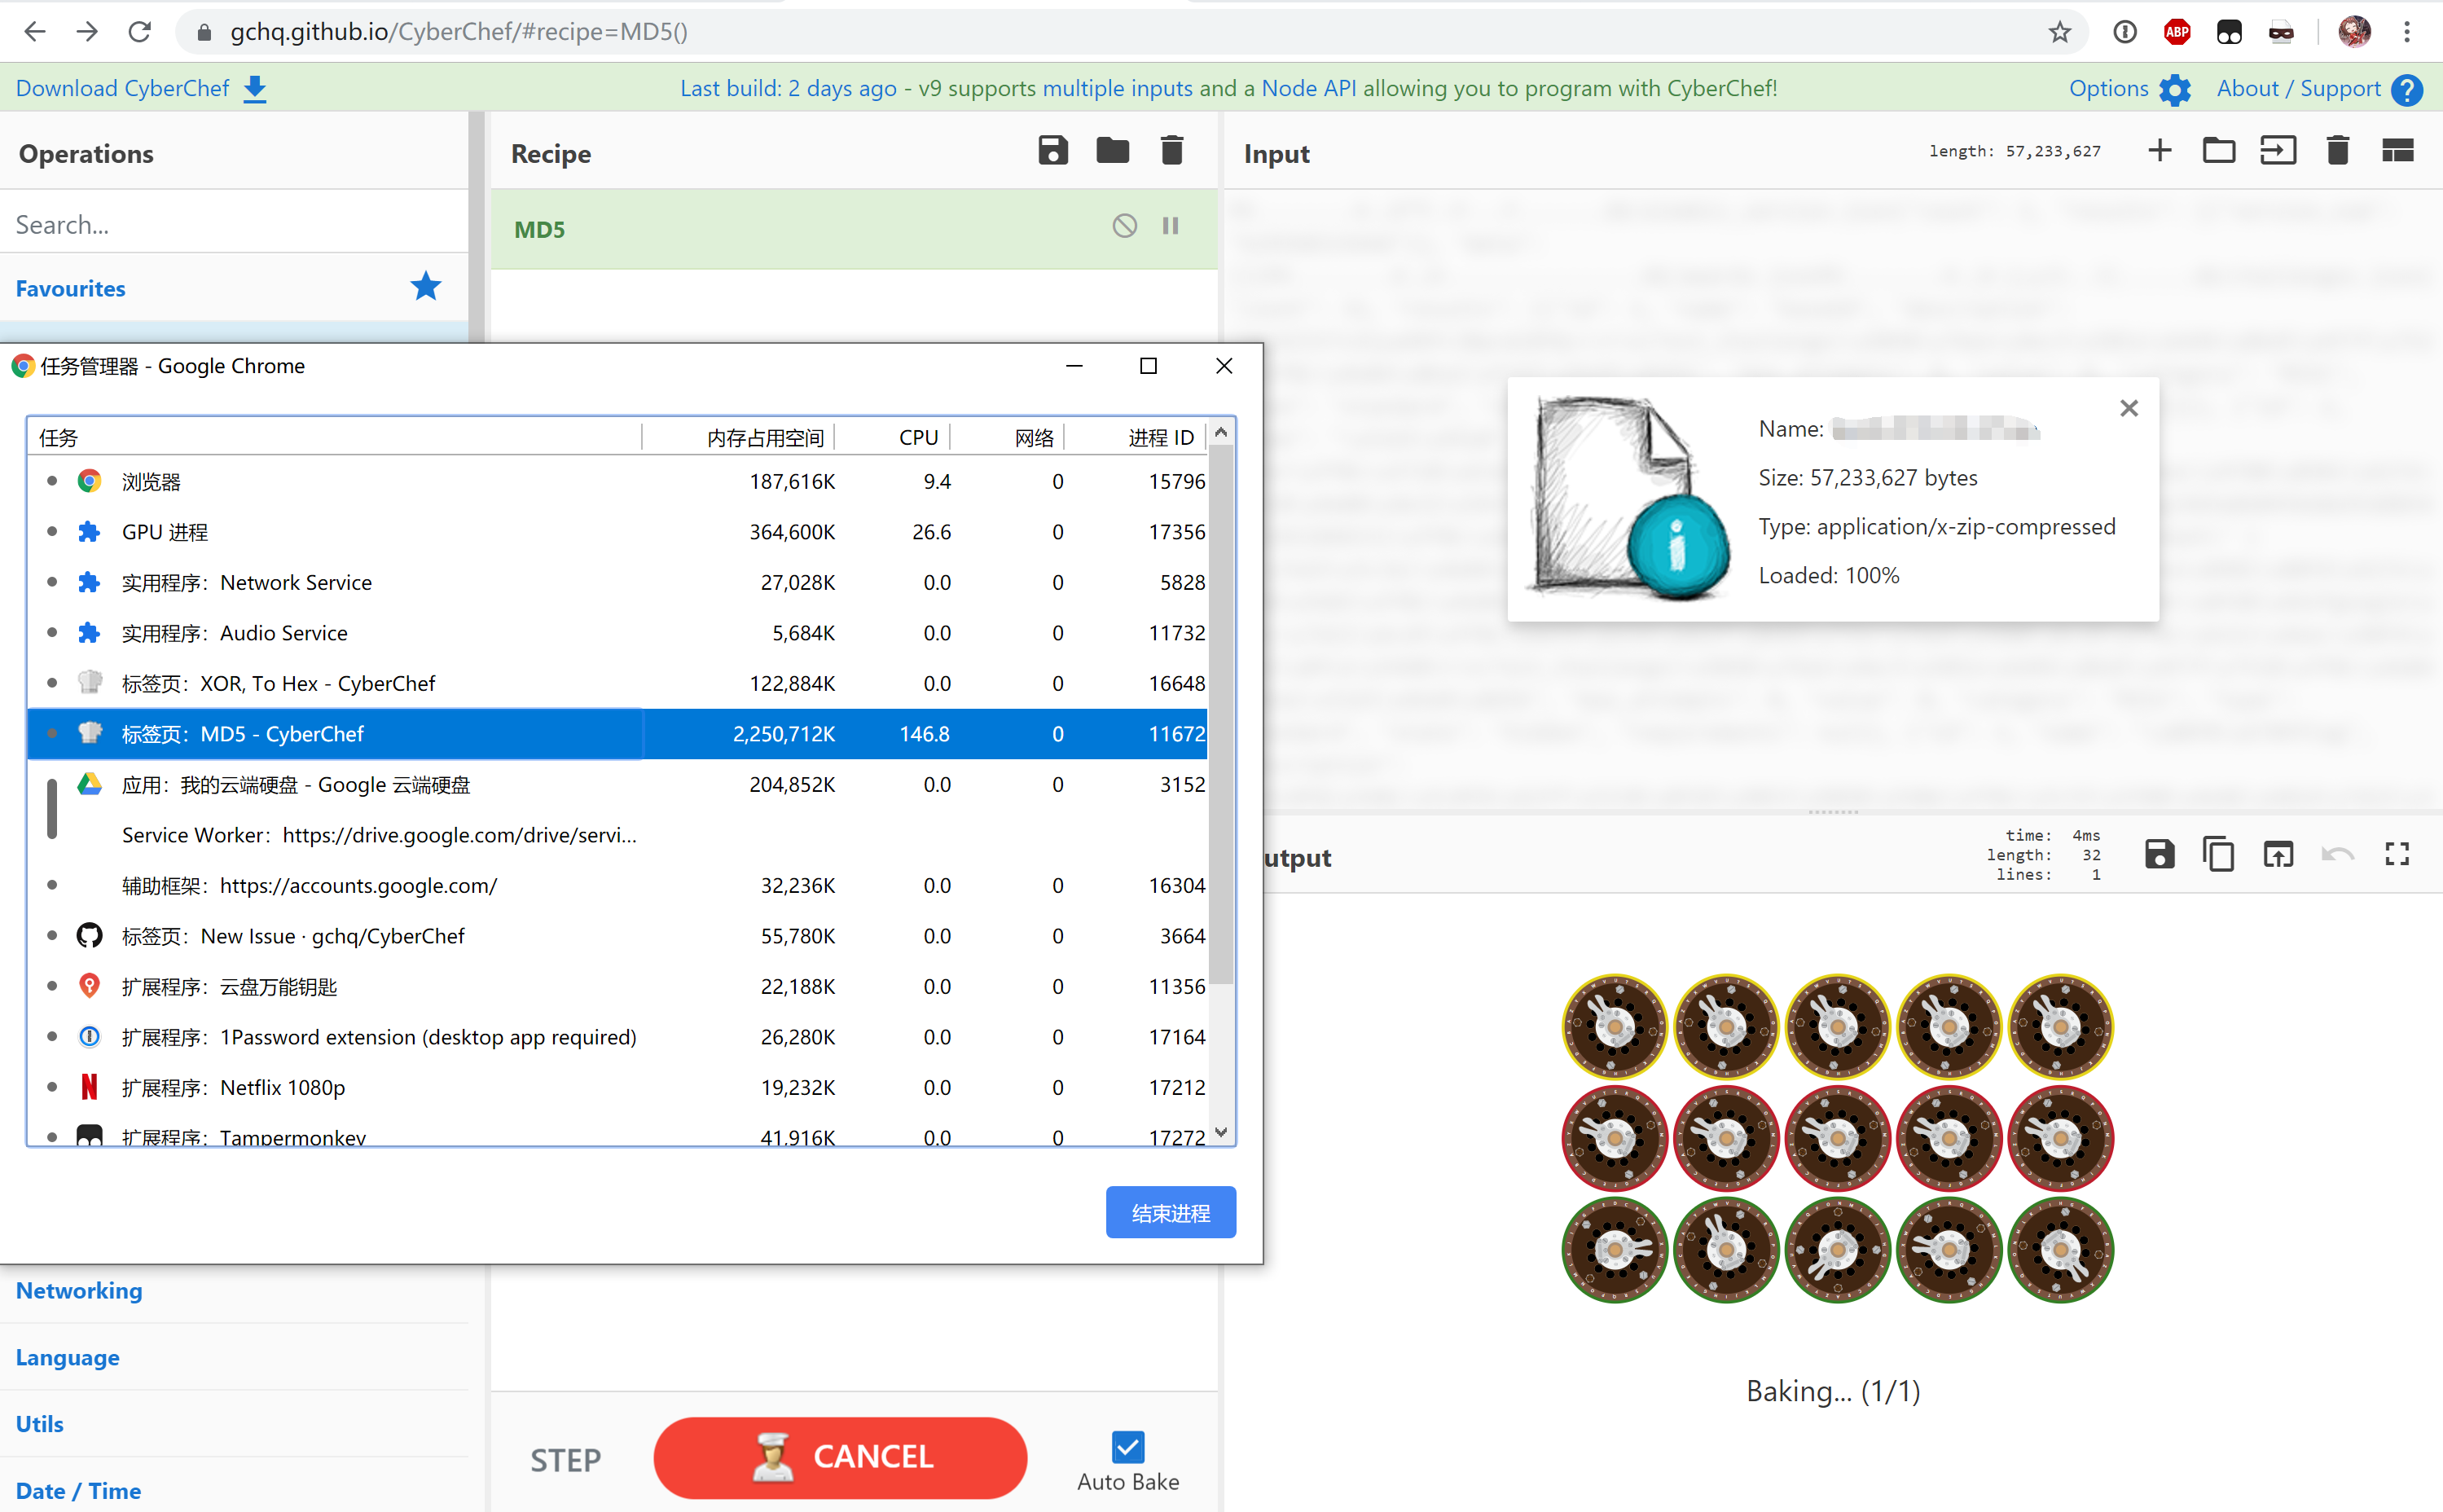Copy raw output to clipboard
The image size is (2443, 1512).
click(2219, 854)
